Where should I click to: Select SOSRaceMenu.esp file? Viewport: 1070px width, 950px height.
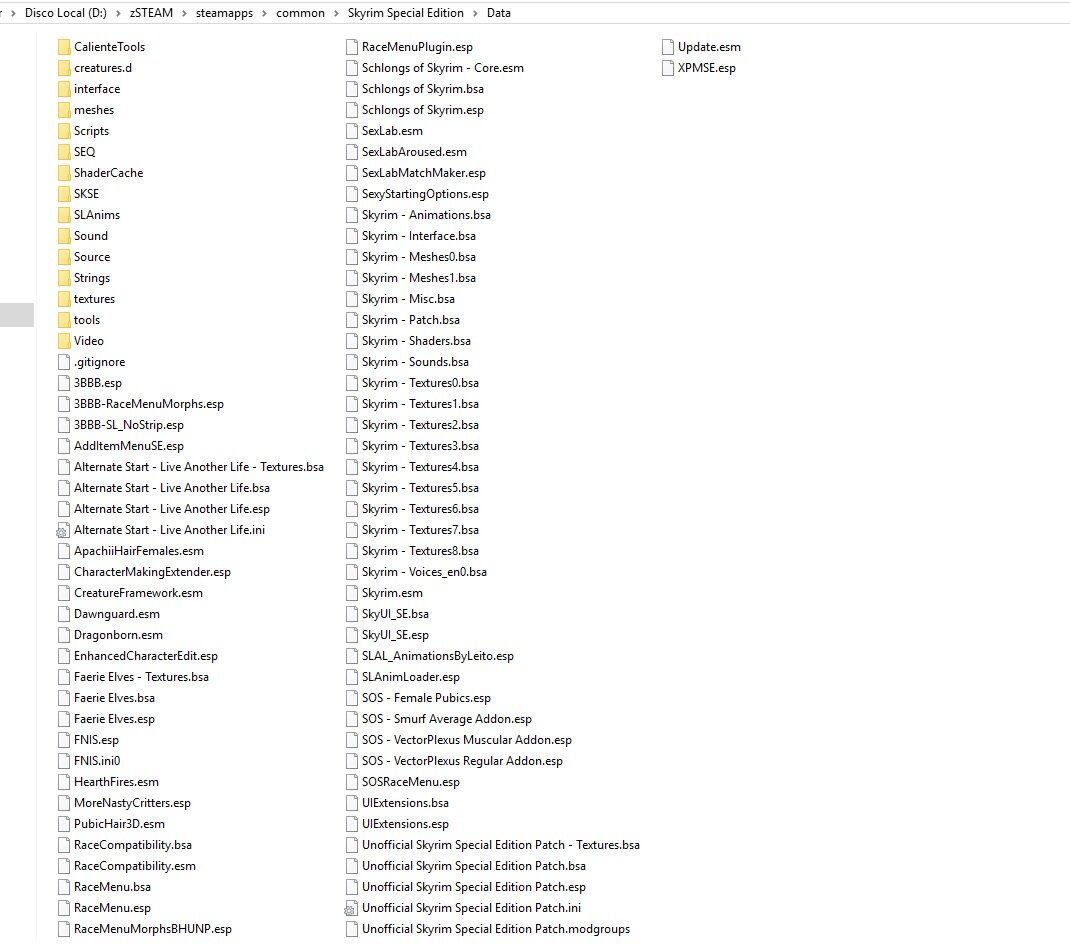click(x=411, y=782)
